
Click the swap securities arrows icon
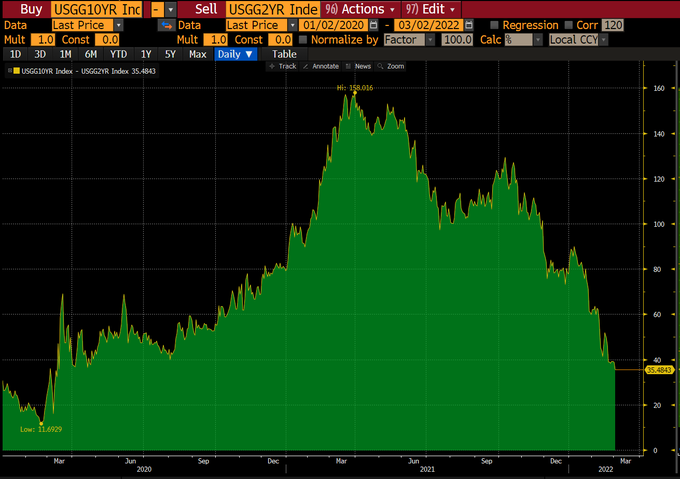[167, 25]
